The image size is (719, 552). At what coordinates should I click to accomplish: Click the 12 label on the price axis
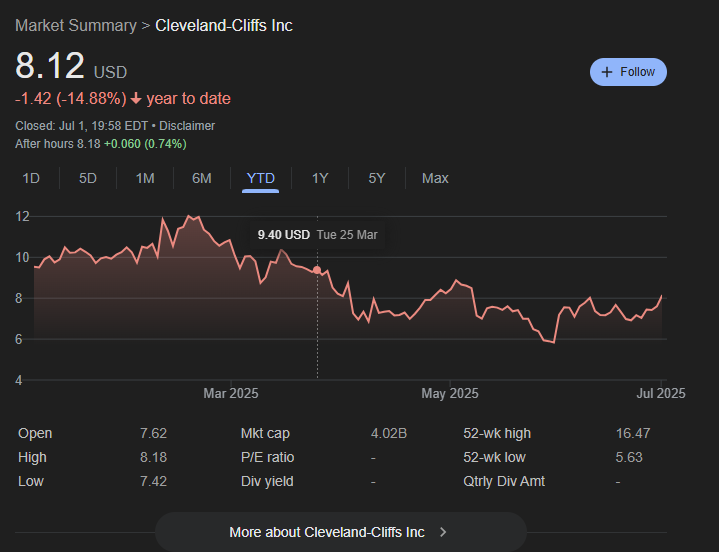coord(22,216)
